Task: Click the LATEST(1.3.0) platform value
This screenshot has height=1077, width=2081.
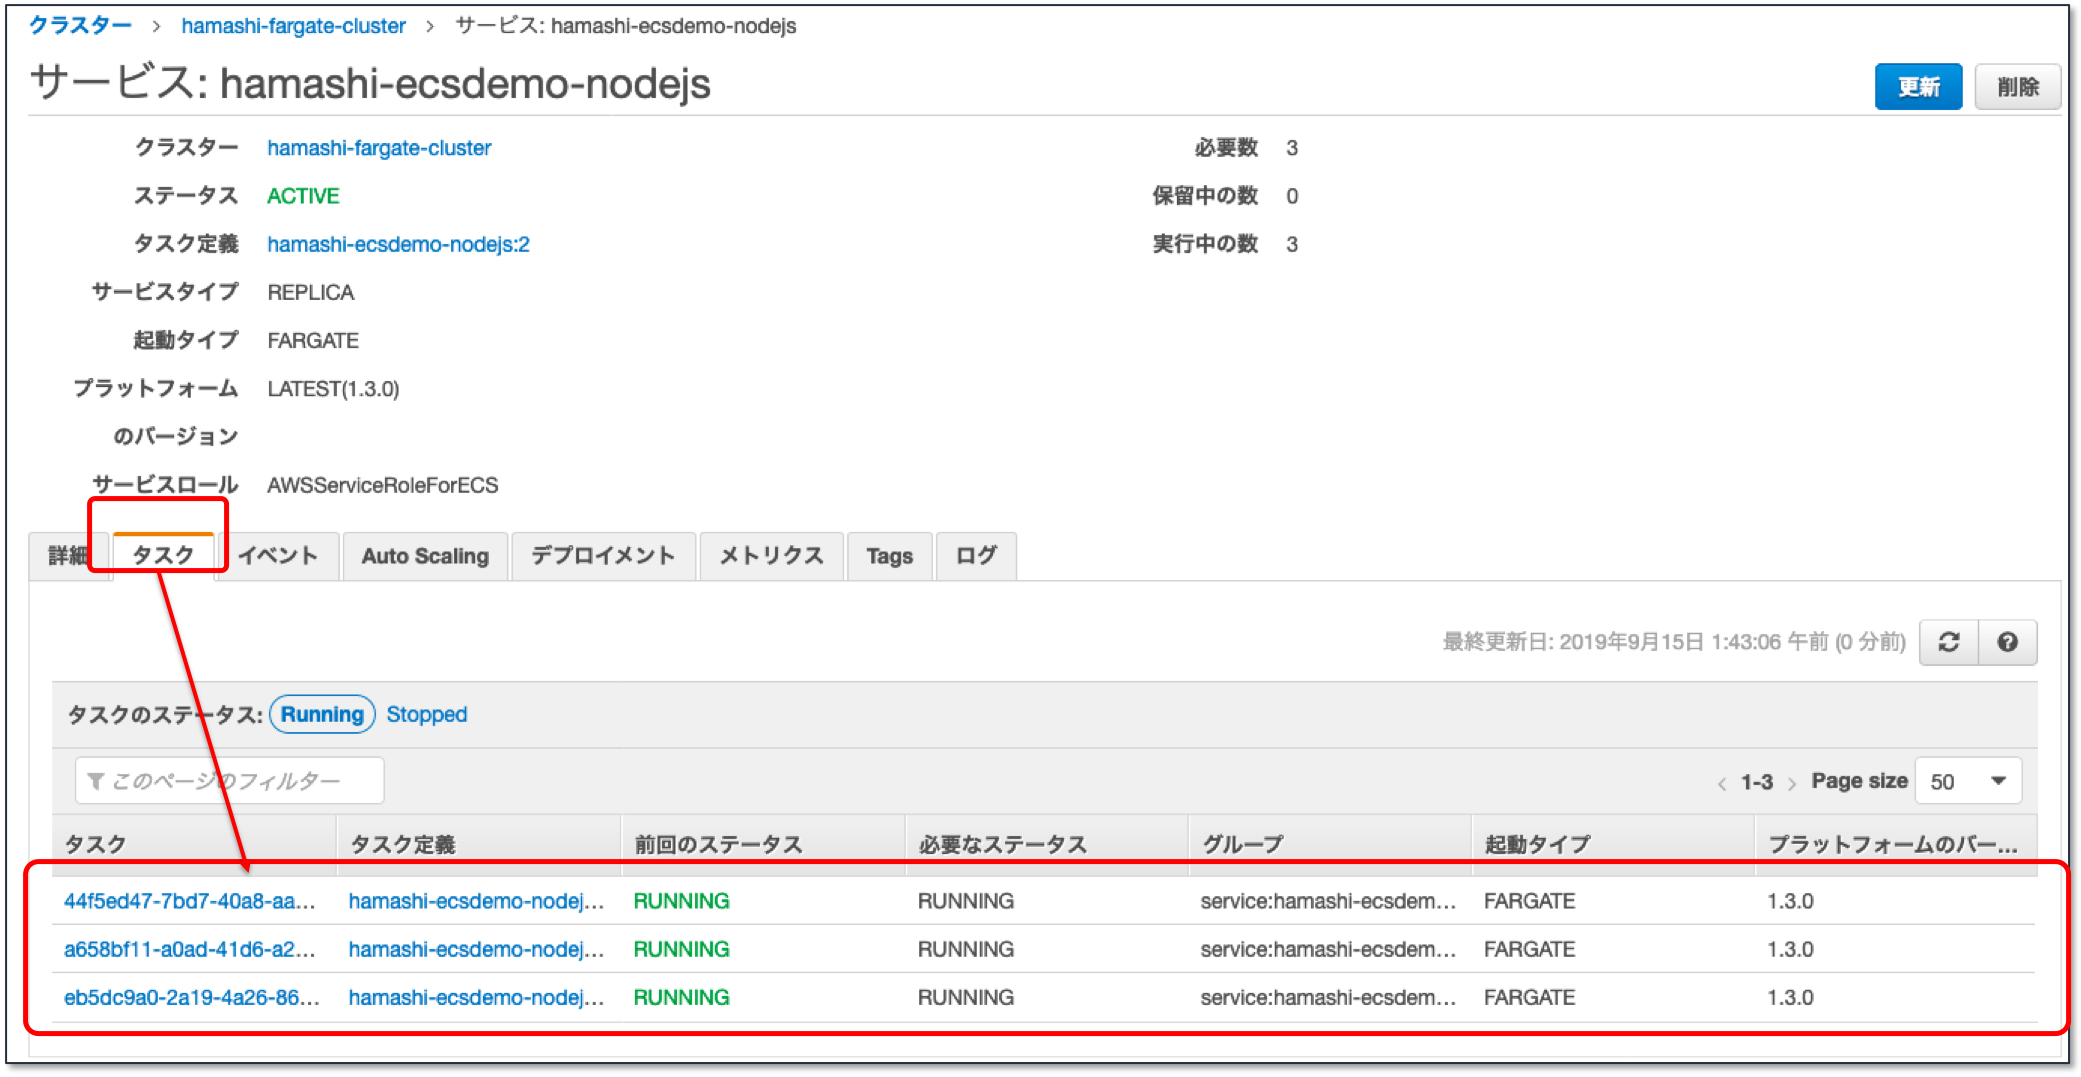Action: click(333, 389)
